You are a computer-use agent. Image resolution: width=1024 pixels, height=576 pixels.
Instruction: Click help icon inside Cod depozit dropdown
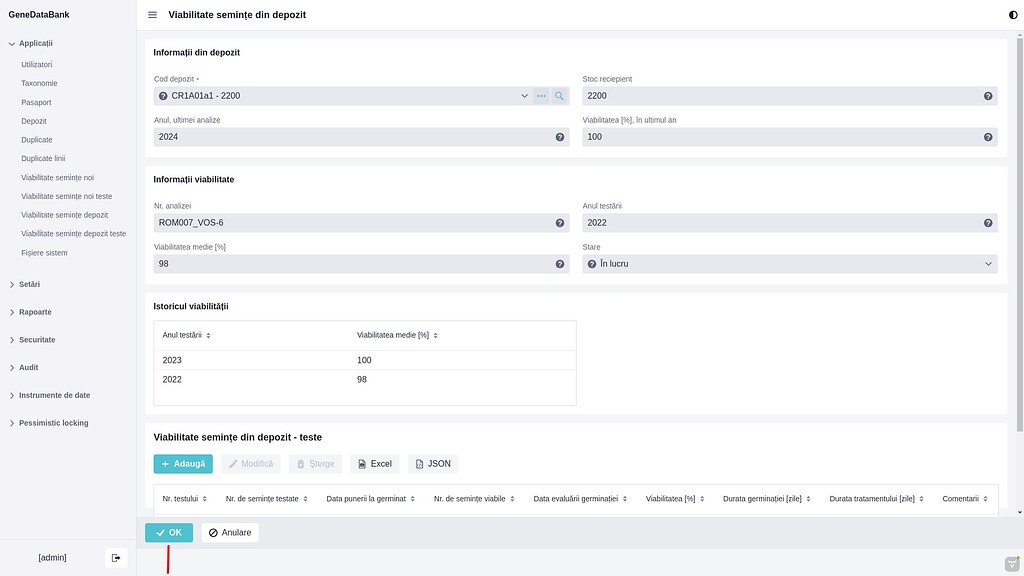pyautogui.click(x=163, y=96)
